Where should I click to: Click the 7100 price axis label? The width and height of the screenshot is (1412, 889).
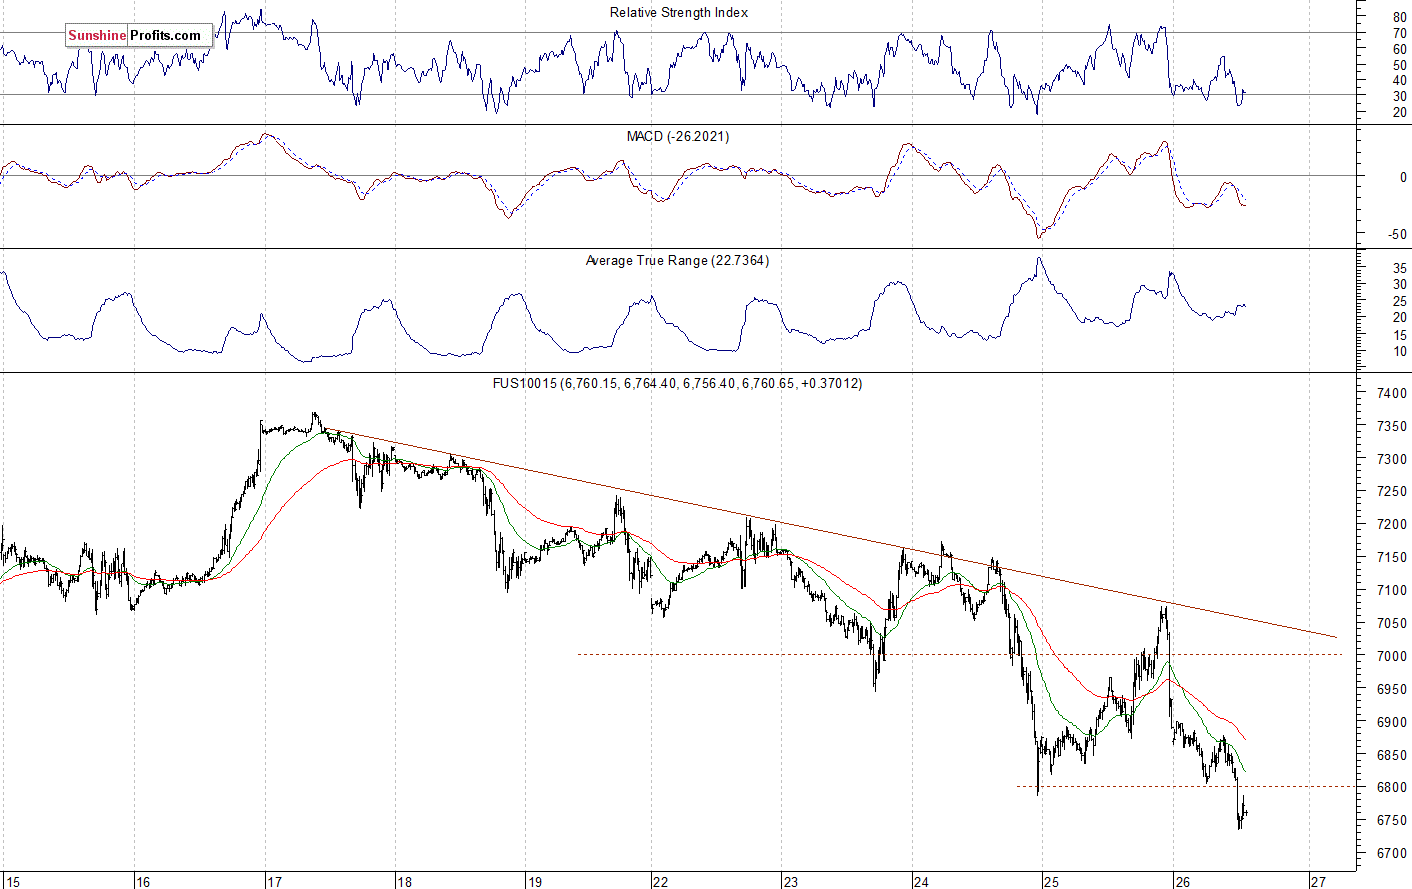[x=1391, y=591]
